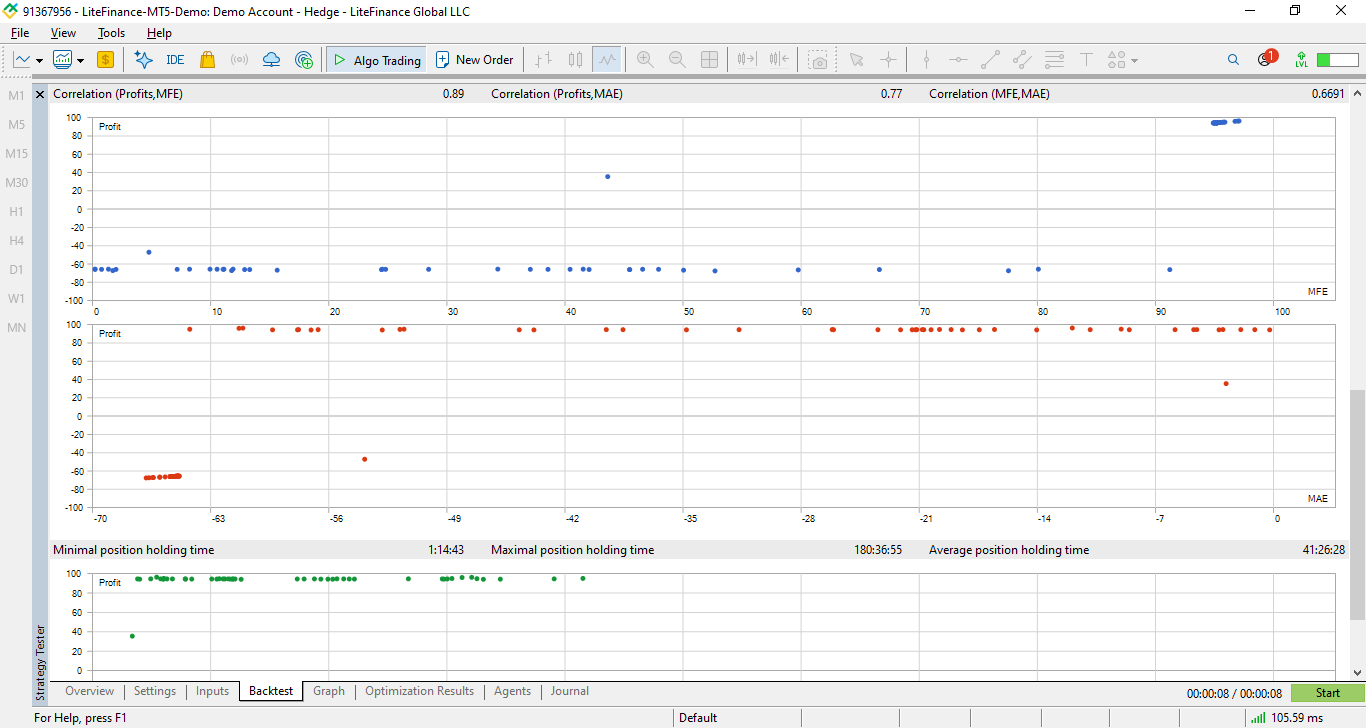Select the M30 timeframe
The height and width of the screenshot is (728, 1366).
click(16, 183)
